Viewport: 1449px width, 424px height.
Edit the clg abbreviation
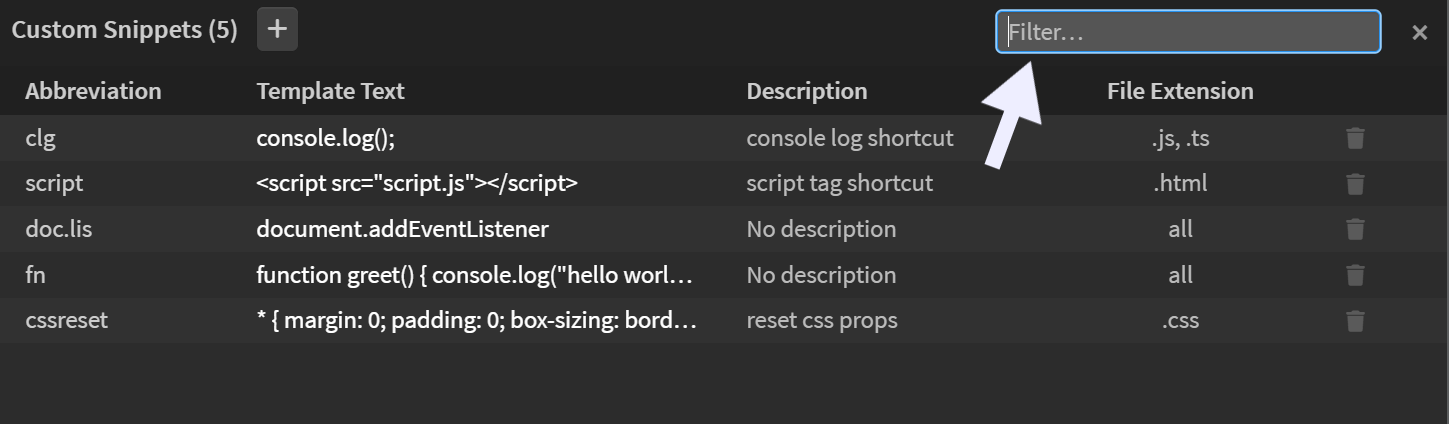(39, 138)
